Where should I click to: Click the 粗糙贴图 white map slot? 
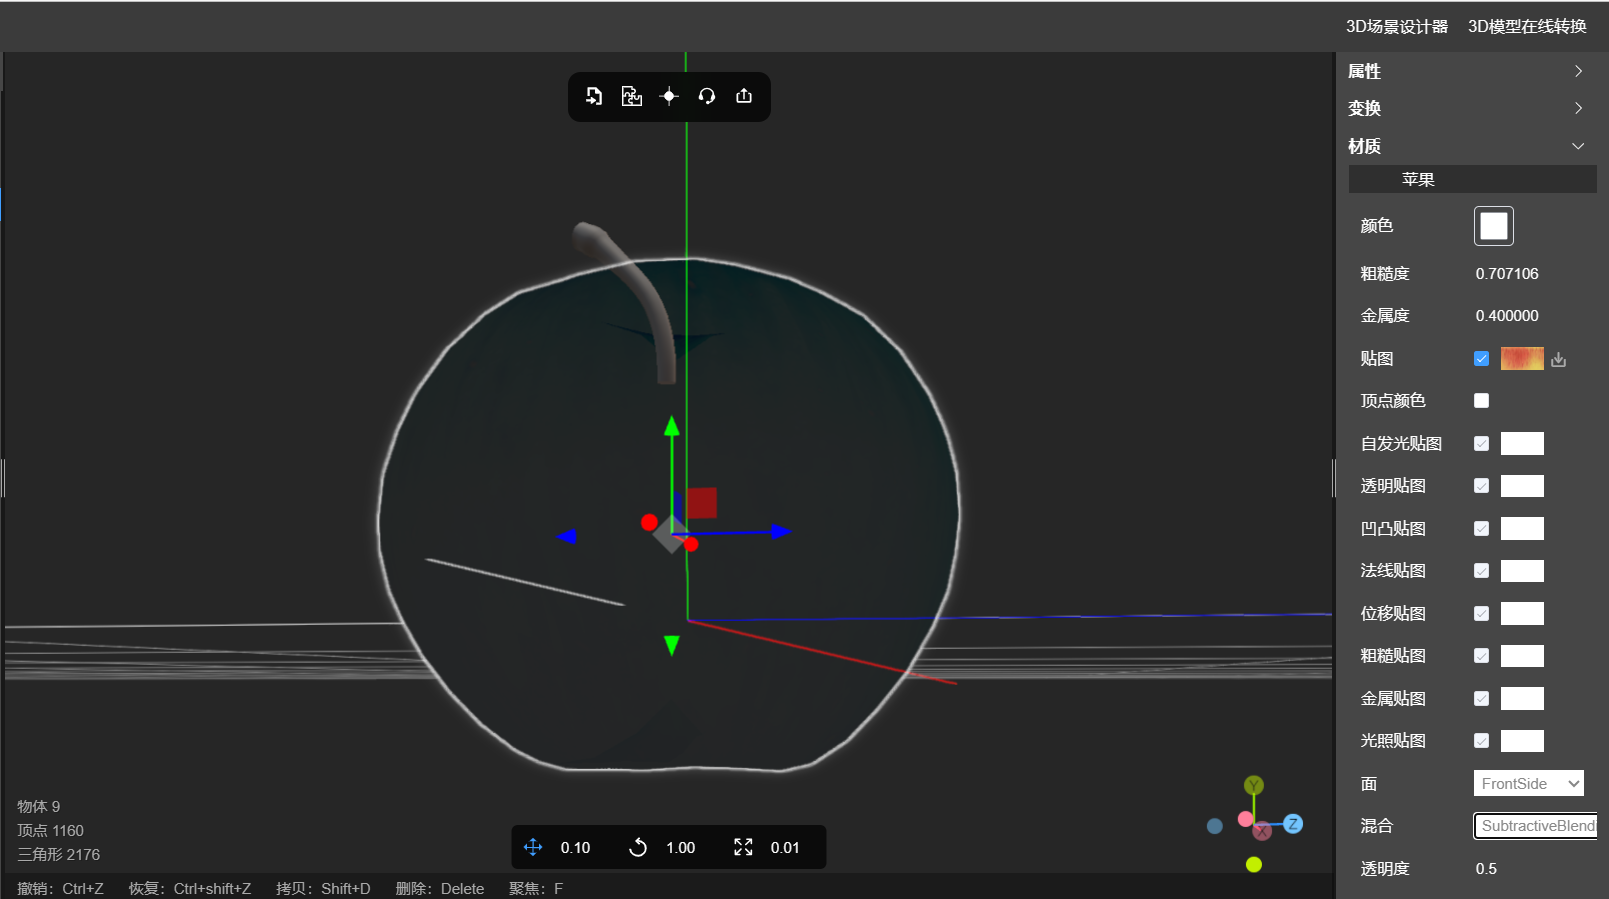click(x=1522, y=656)
